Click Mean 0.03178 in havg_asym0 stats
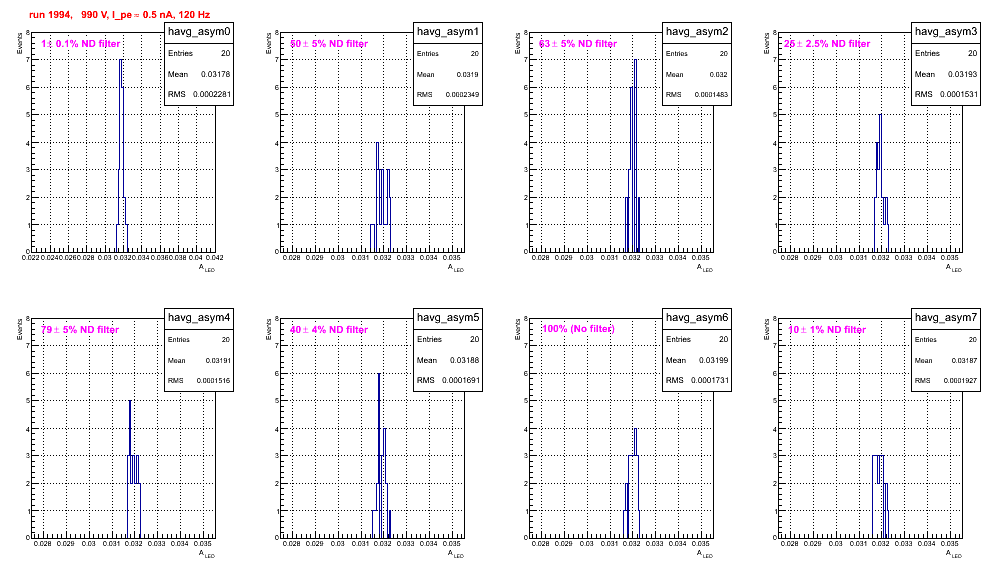The height and width of the screenshot is (572, 996). 199,74
